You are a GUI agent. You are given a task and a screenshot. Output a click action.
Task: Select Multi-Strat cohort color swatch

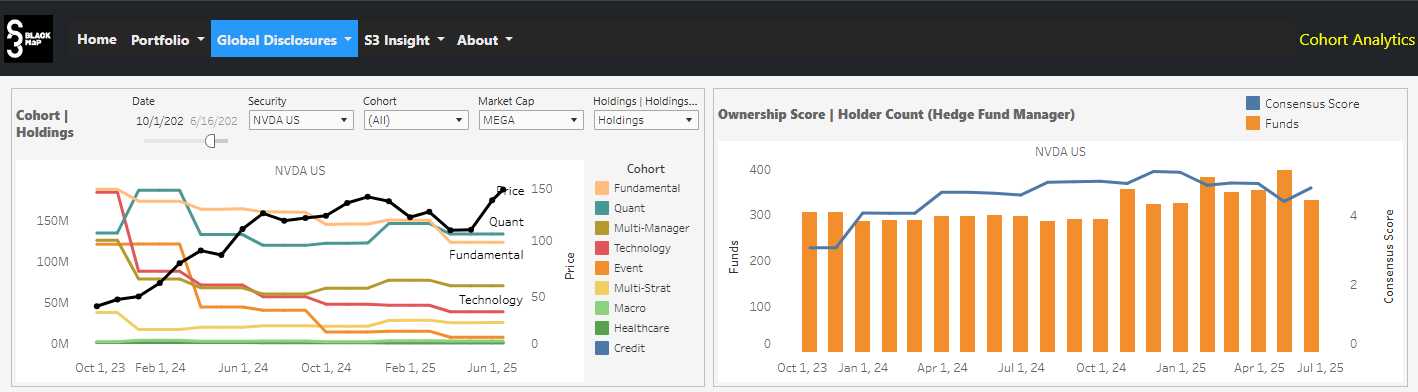tap(602, 288)
